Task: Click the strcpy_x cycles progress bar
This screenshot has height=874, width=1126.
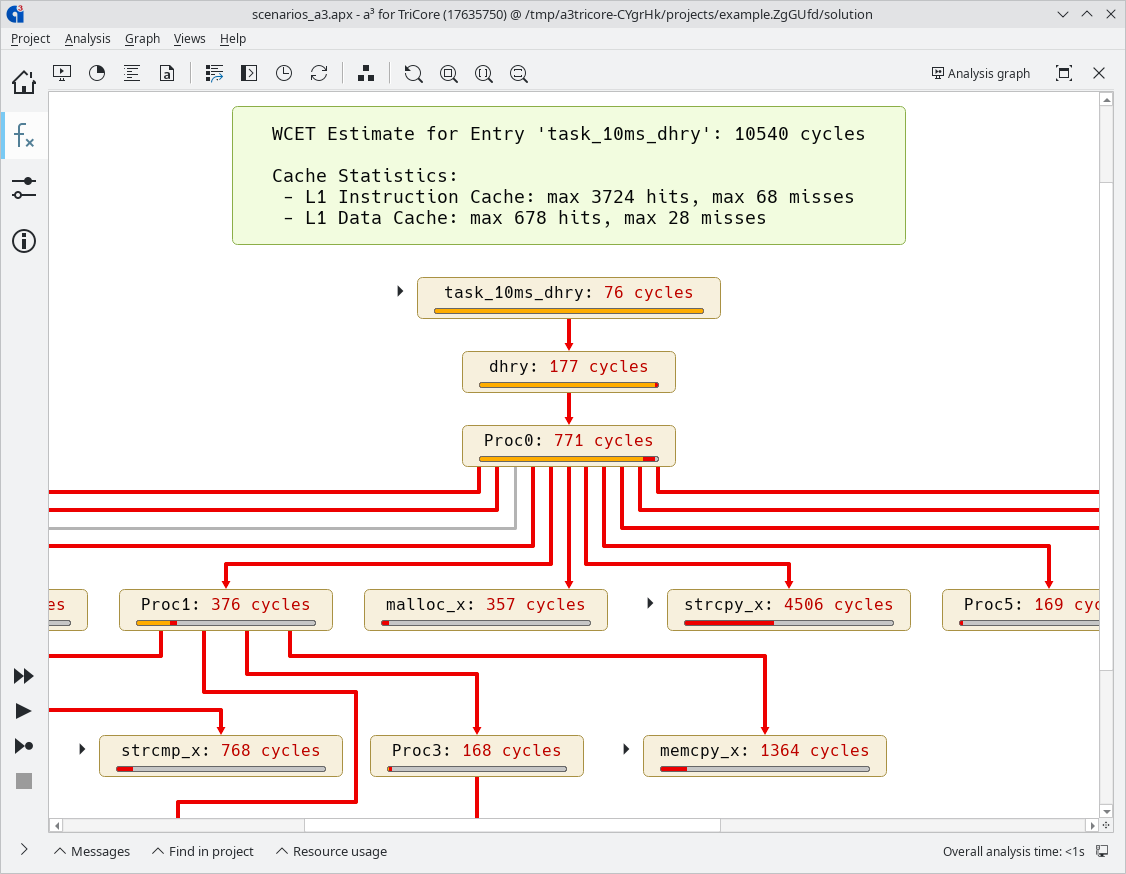Action: pos(788,623)
